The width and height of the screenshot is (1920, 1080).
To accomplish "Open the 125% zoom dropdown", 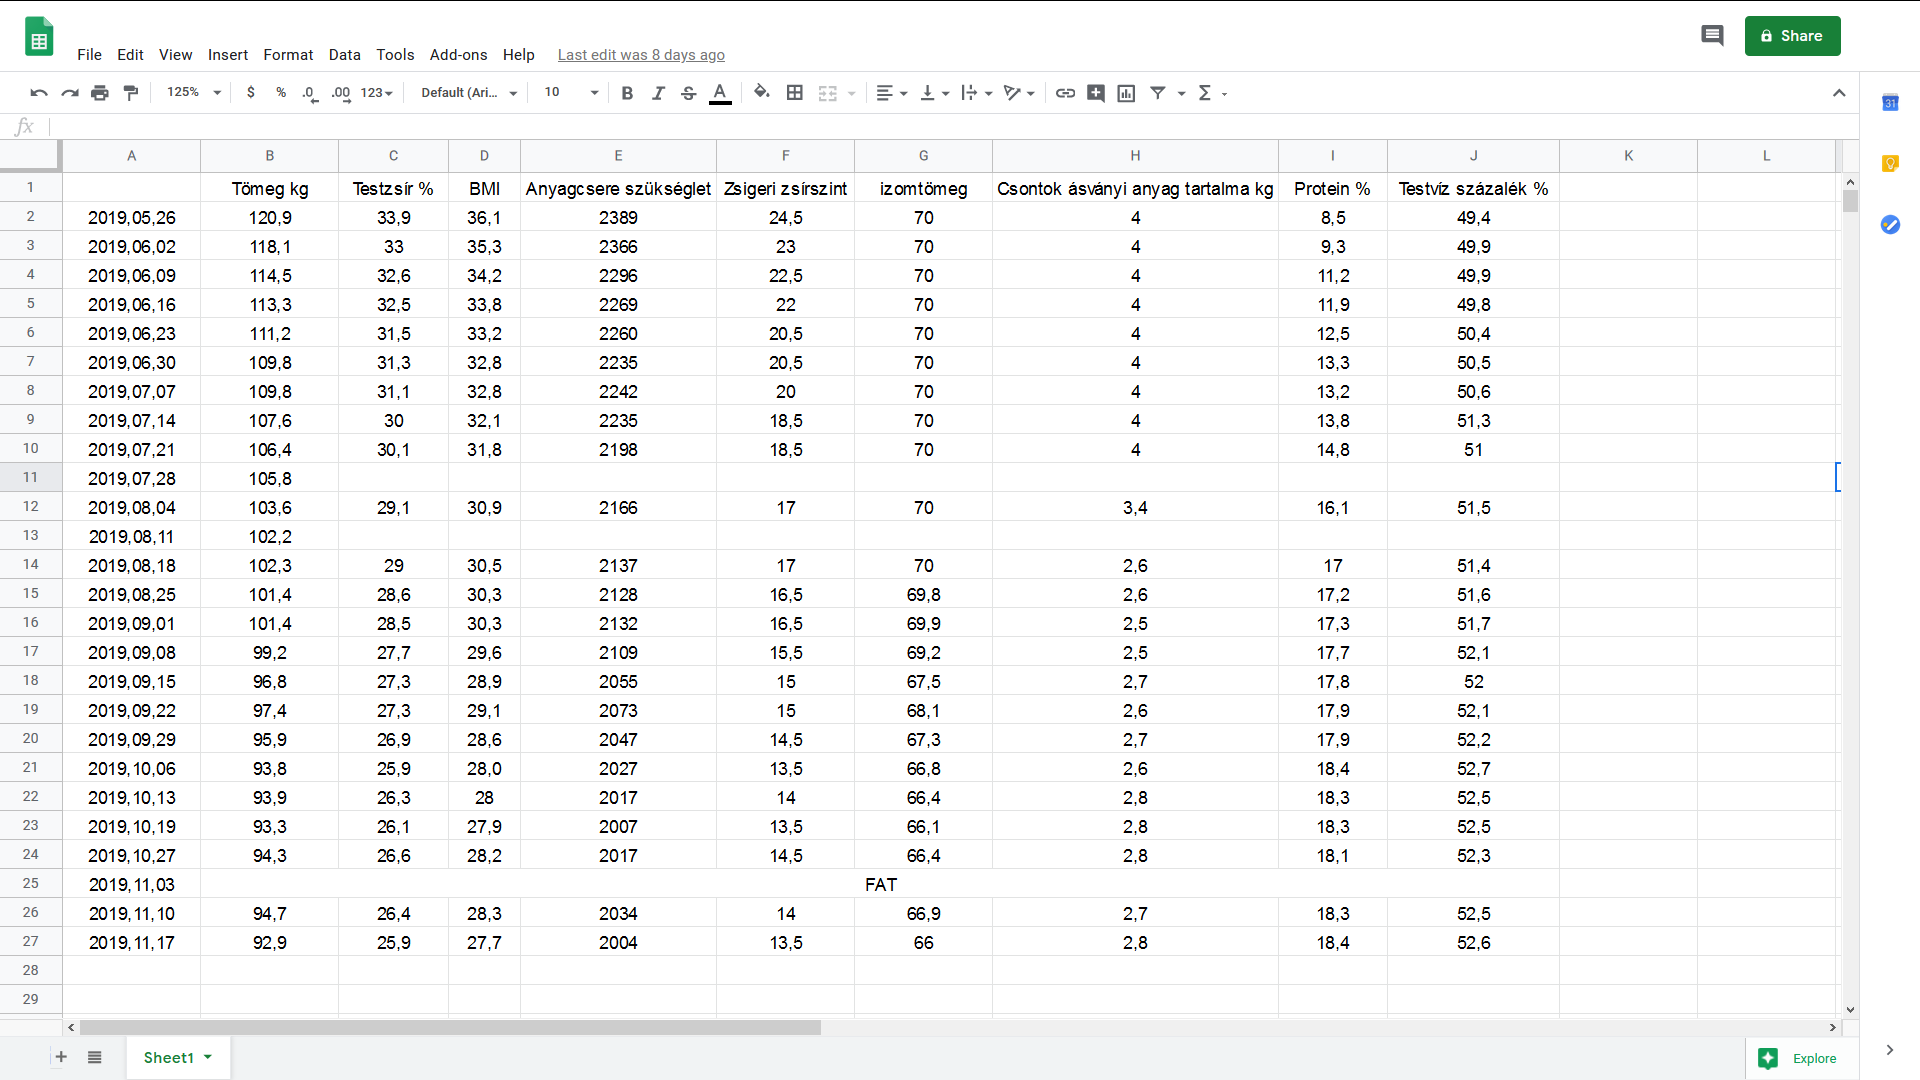I will (x=194, y=93).
